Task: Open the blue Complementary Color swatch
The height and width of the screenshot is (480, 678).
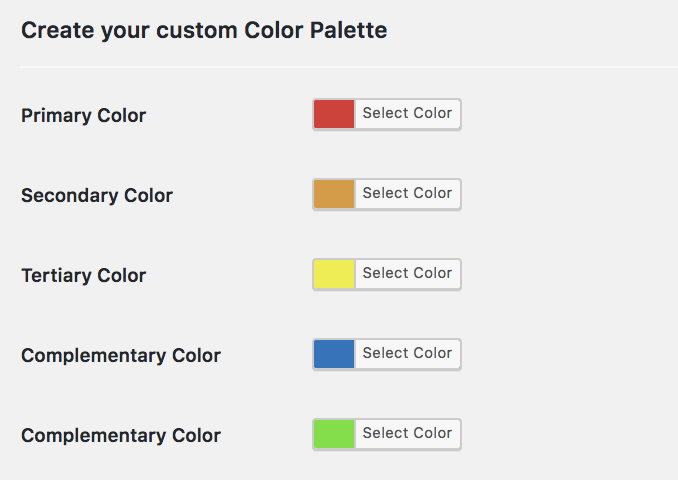Action: click(x=334, y=354)
